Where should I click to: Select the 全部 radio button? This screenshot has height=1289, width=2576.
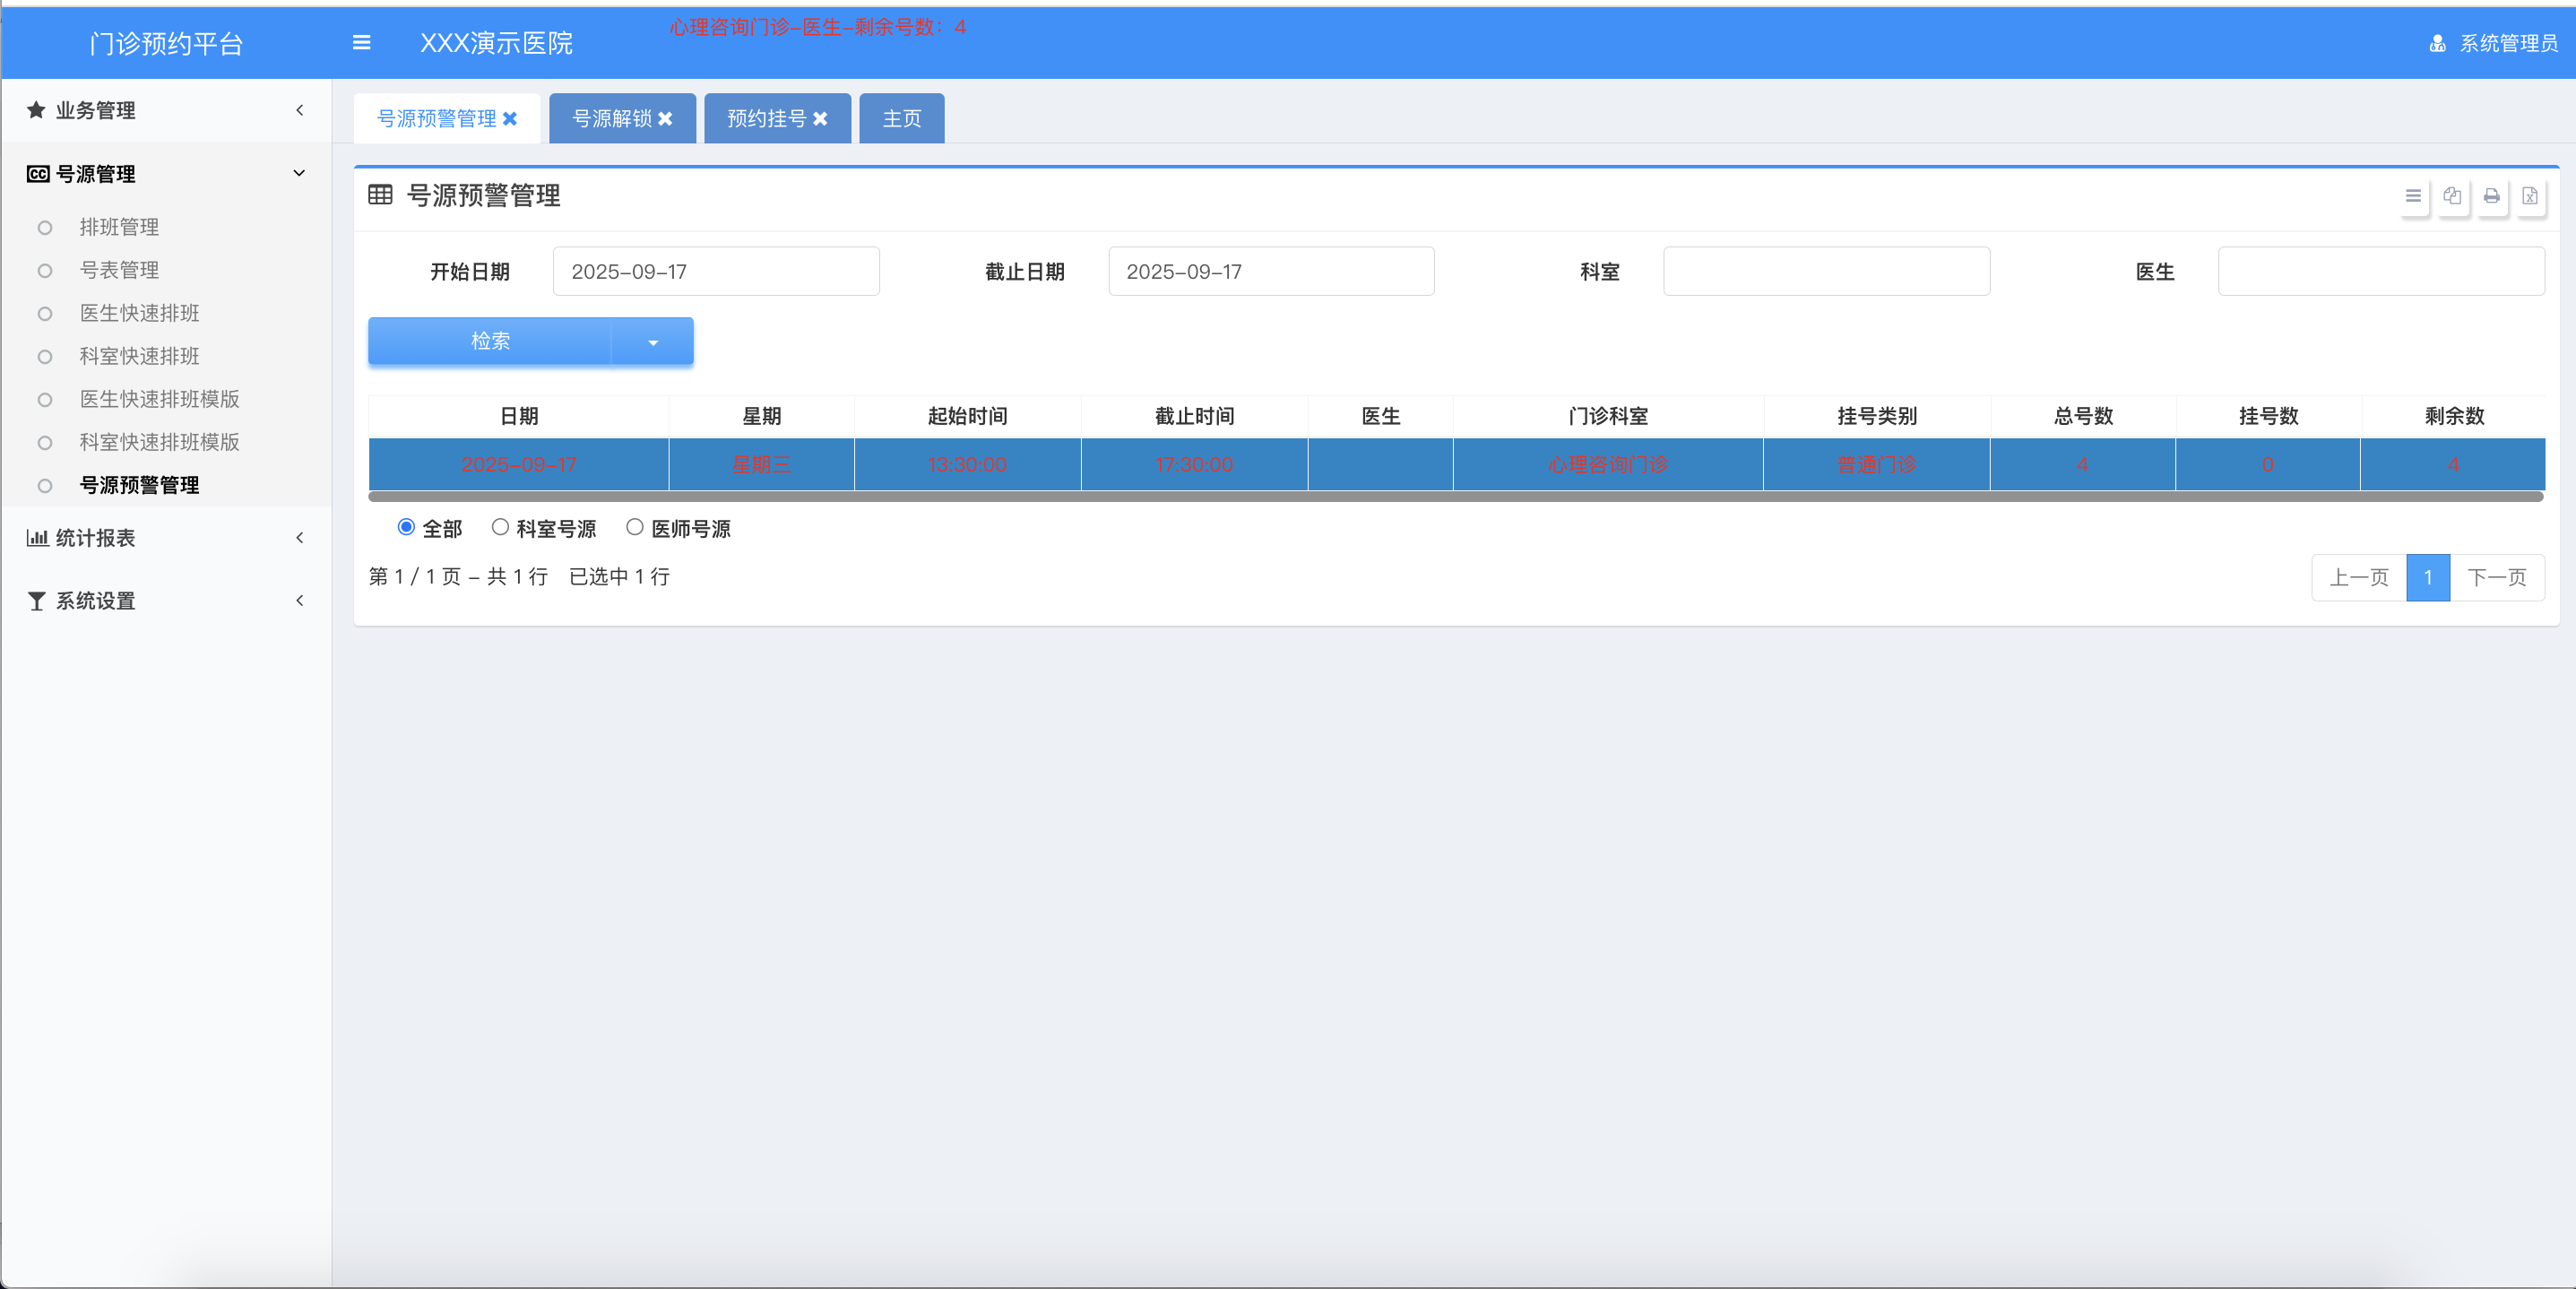[x=406, y=527]
